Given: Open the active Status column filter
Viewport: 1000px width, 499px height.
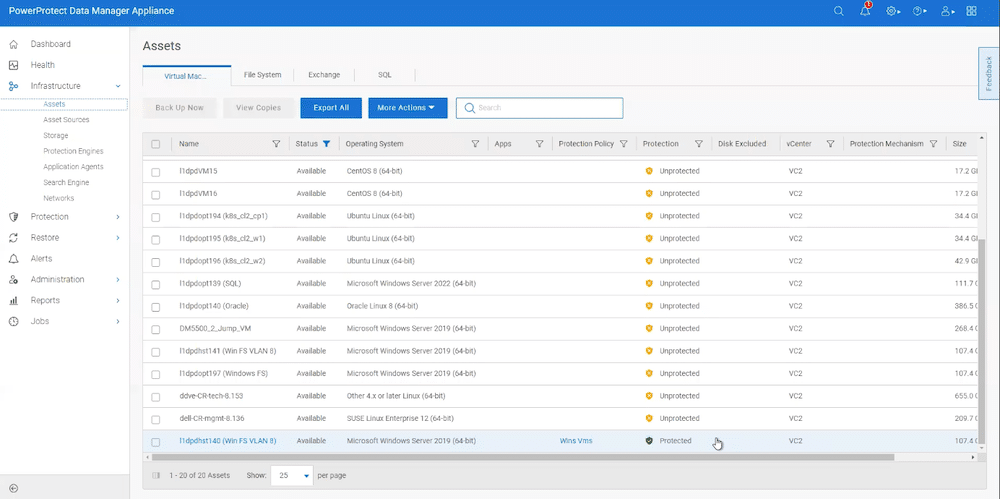Looking at the screenshot, I should point(327,144).
